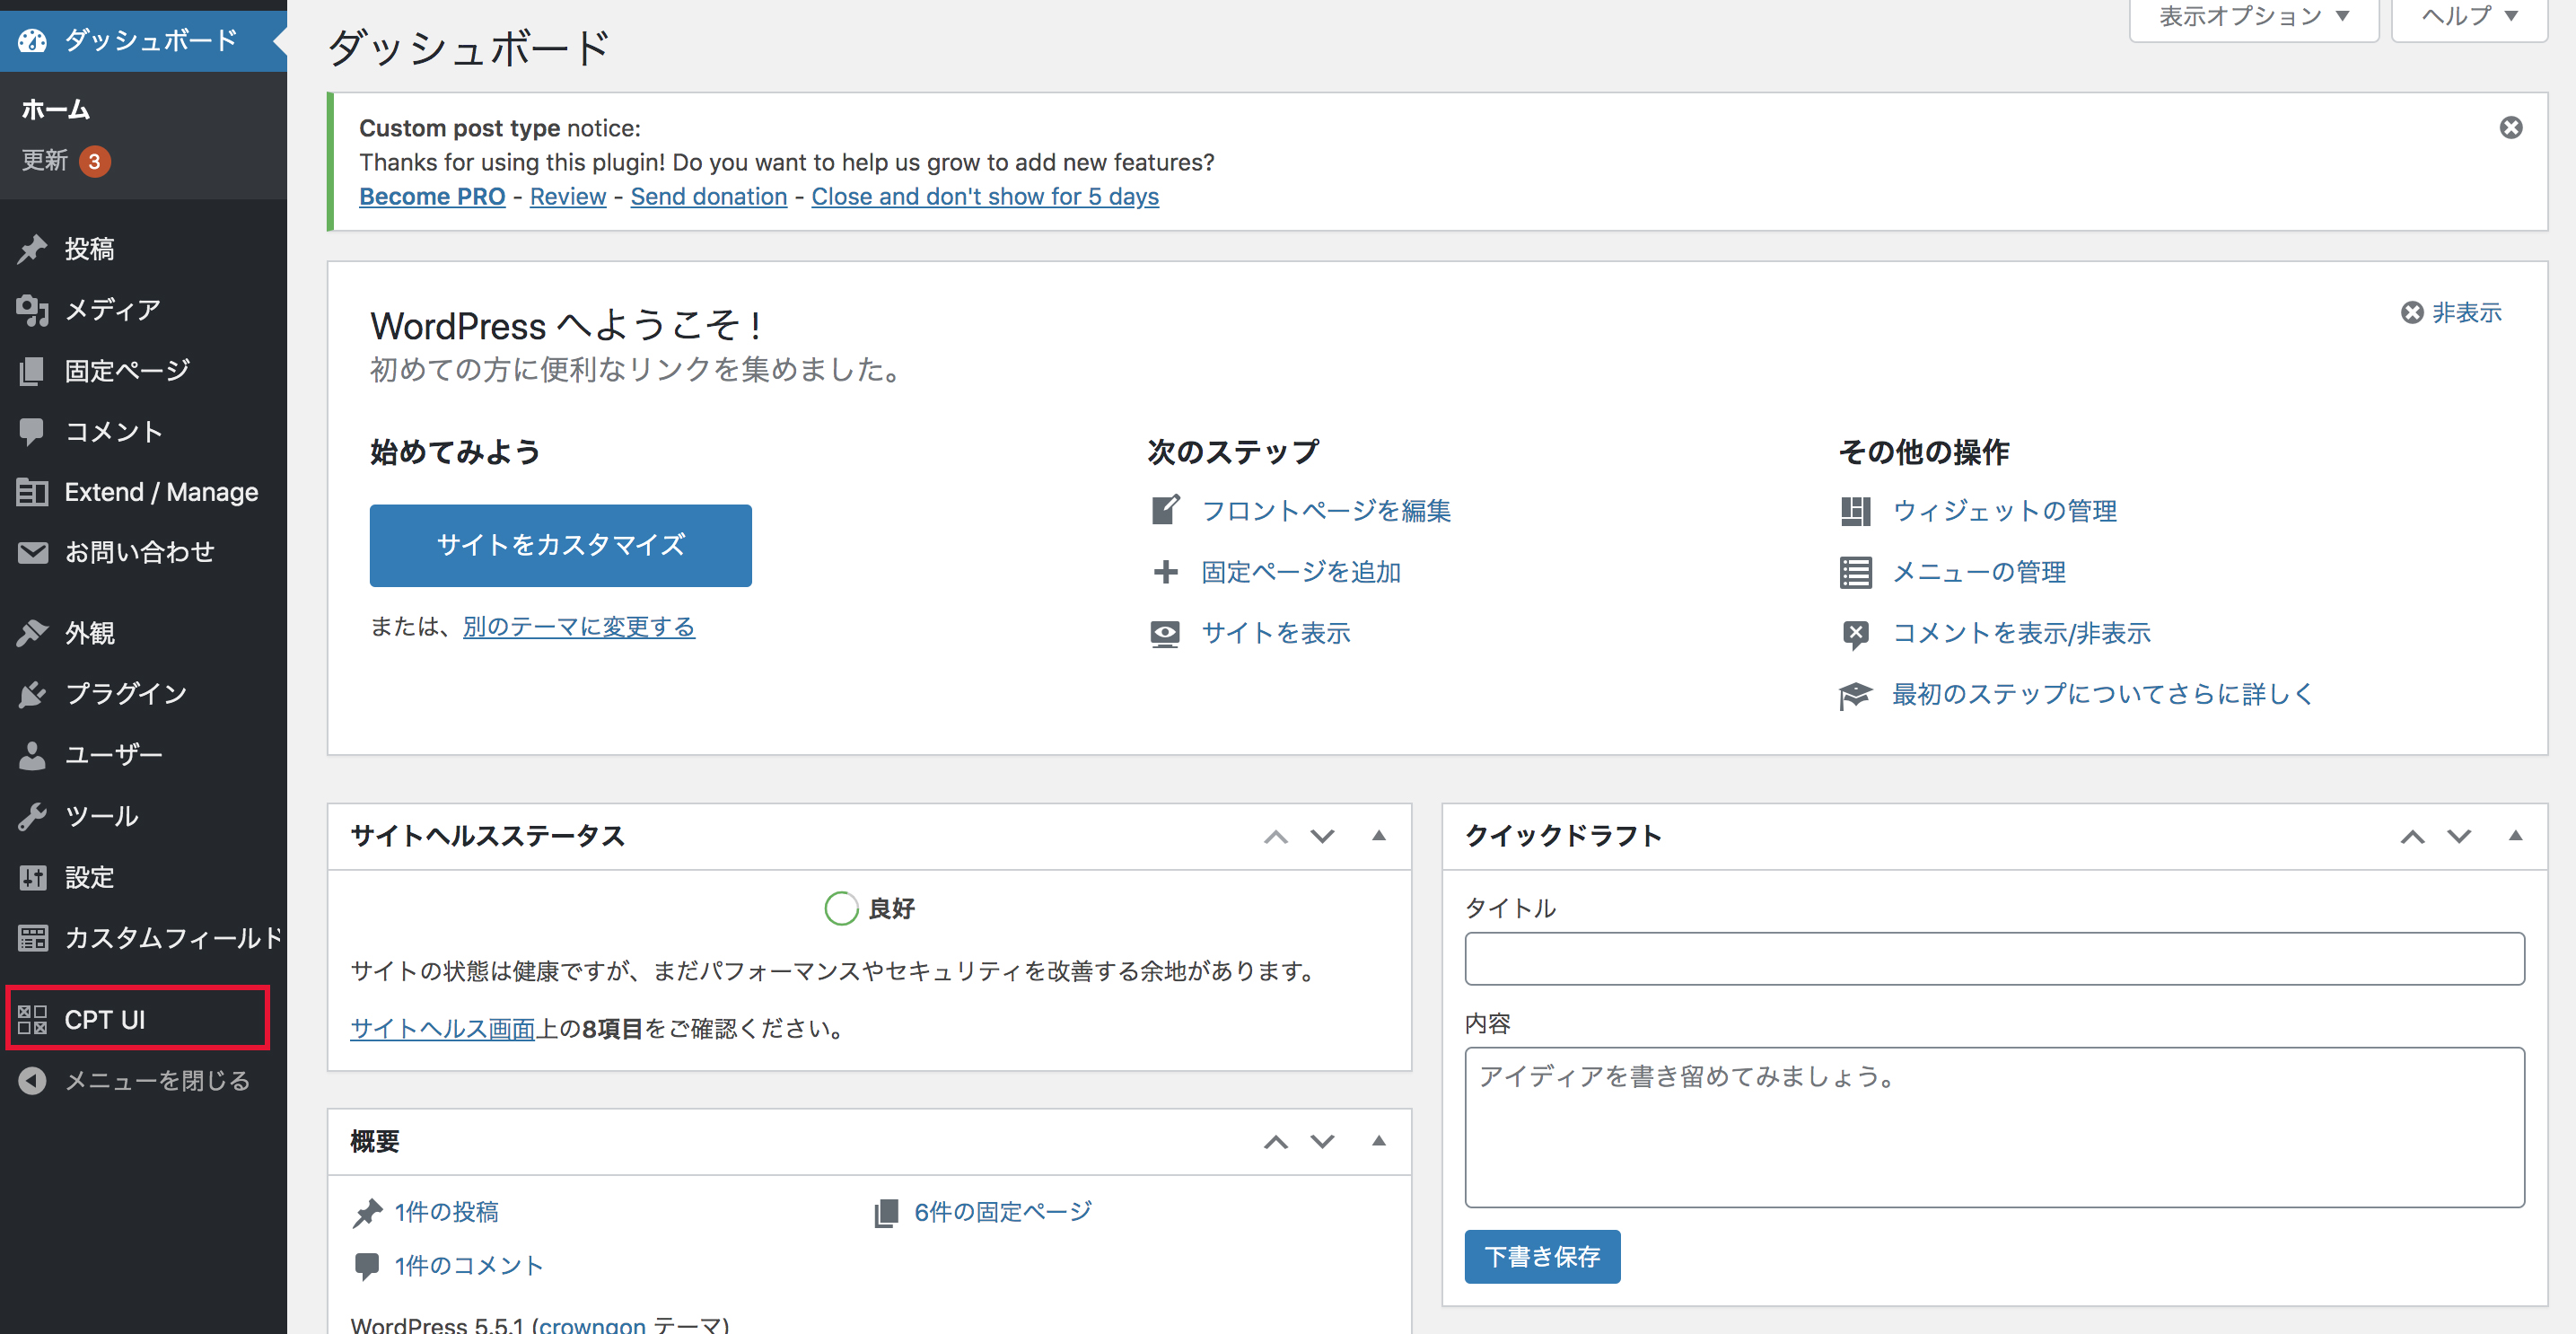The image size is (2576, 1334).
Task: Move サイトヘルスステータス panel up
Action: [1275, 837]
